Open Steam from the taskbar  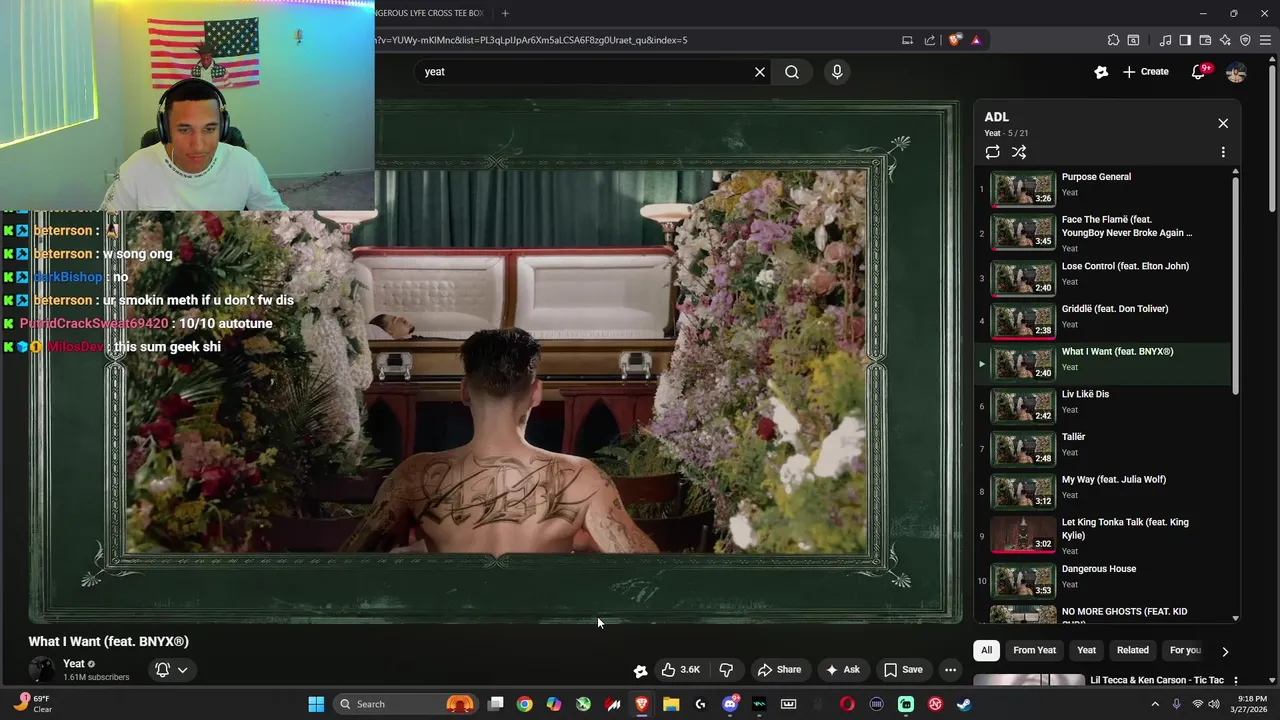click(964, 704)
